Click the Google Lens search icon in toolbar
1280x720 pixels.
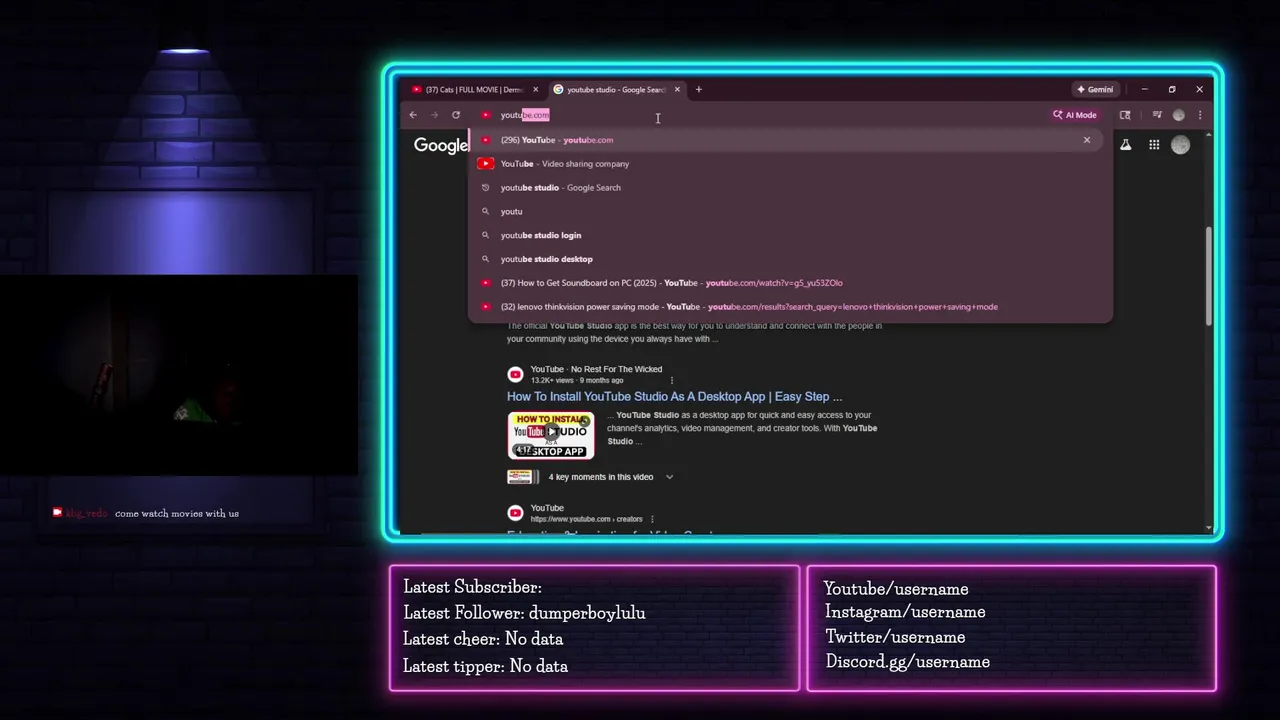pos(1125,115)
